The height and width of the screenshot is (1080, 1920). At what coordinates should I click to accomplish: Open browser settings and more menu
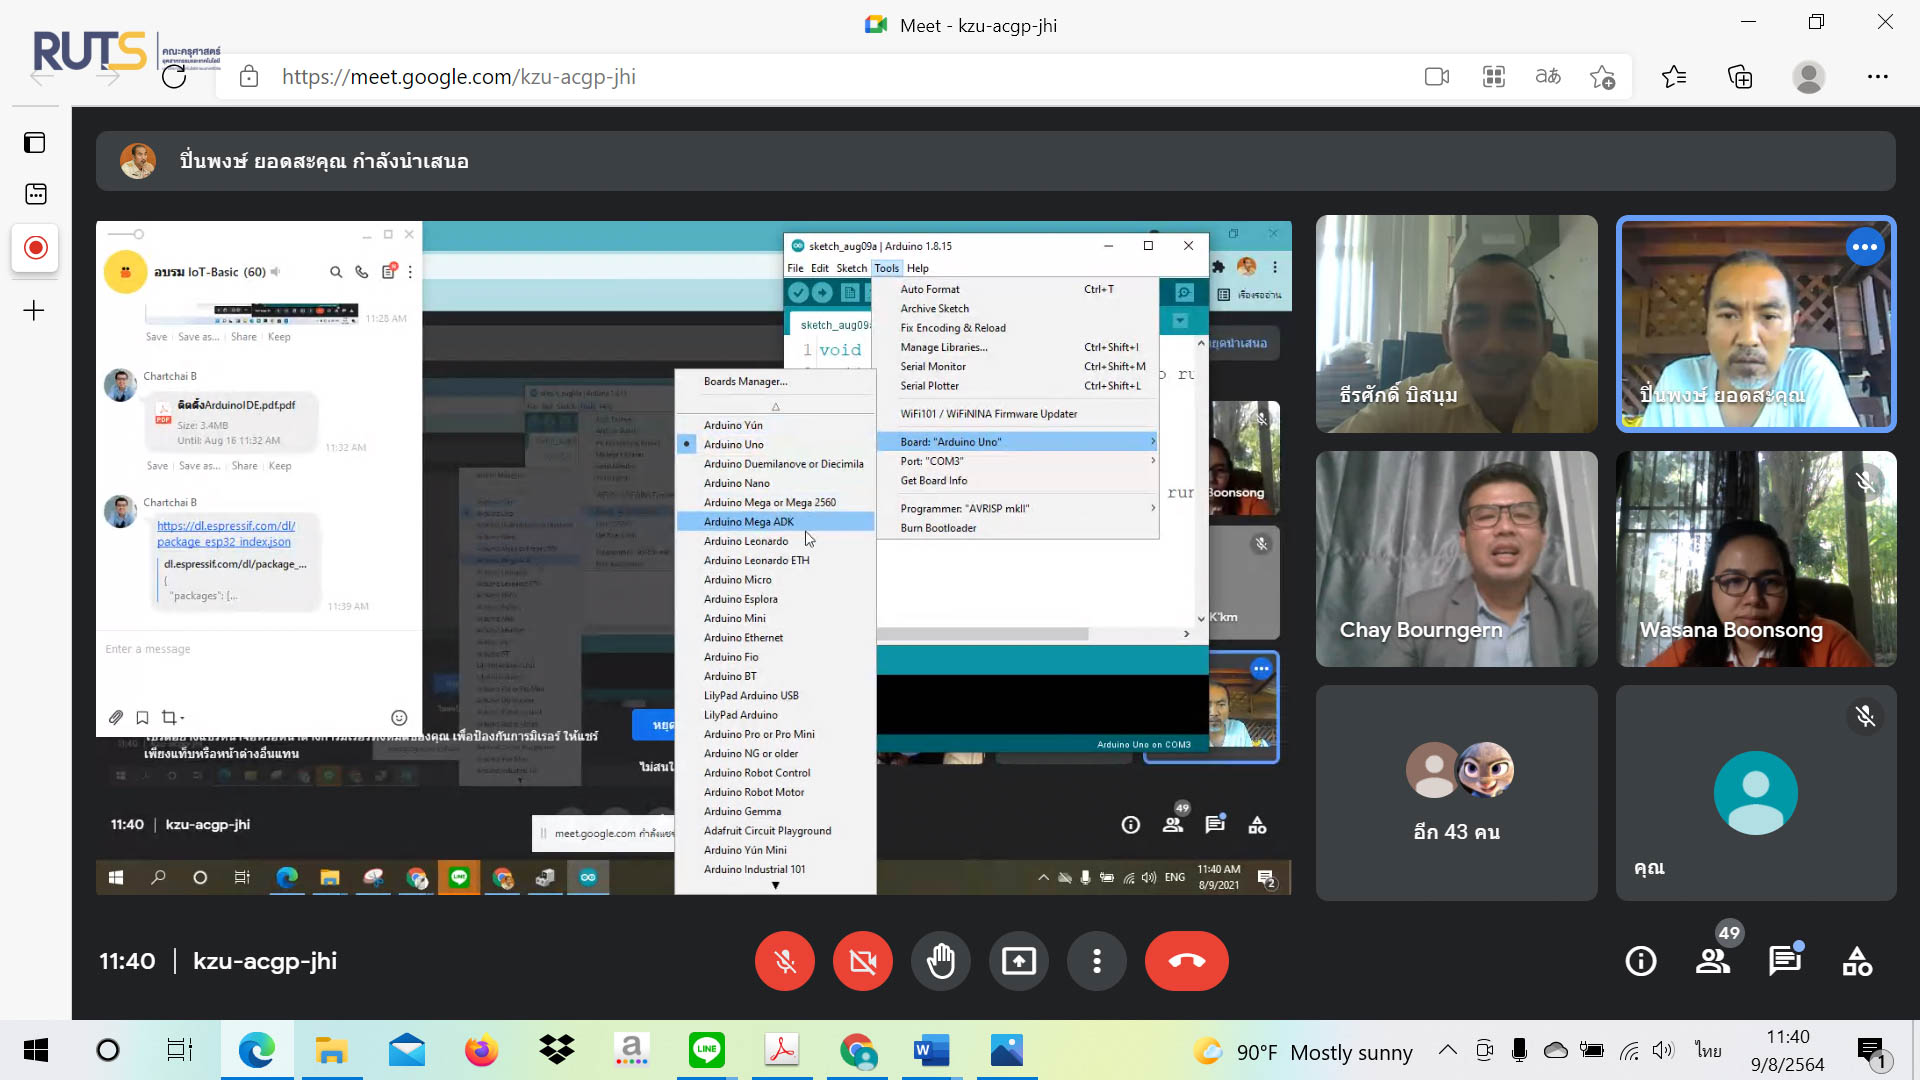tap(1878, 77)
